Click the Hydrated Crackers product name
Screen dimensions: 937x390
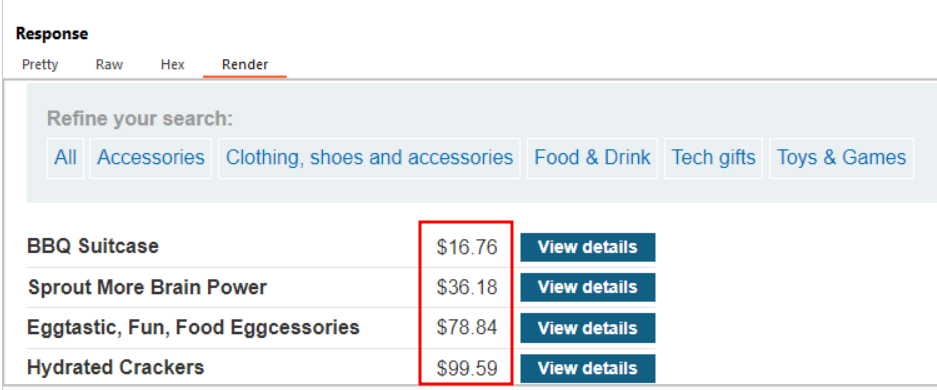pos(115,367)
